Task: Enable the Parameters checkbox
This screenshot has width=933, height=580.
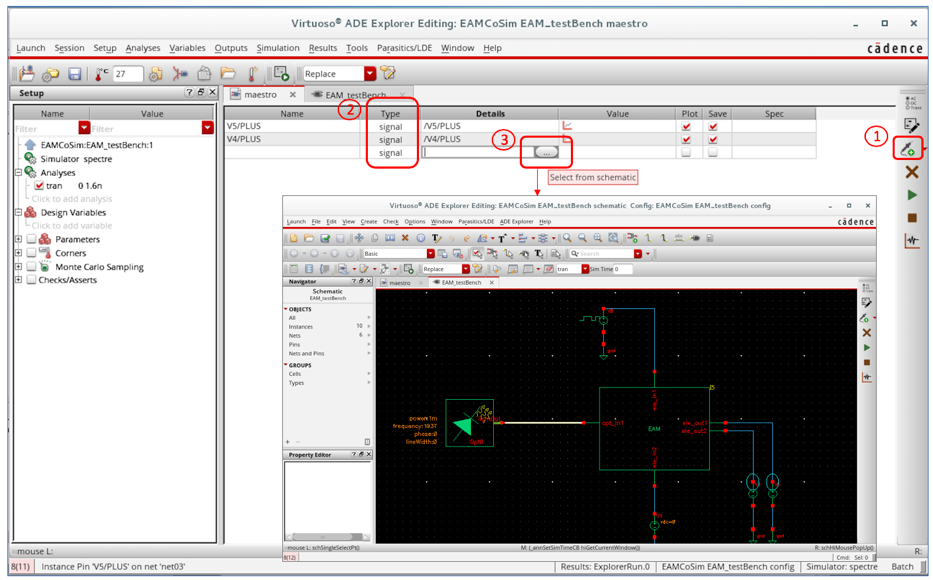Action: pos(31,239)
